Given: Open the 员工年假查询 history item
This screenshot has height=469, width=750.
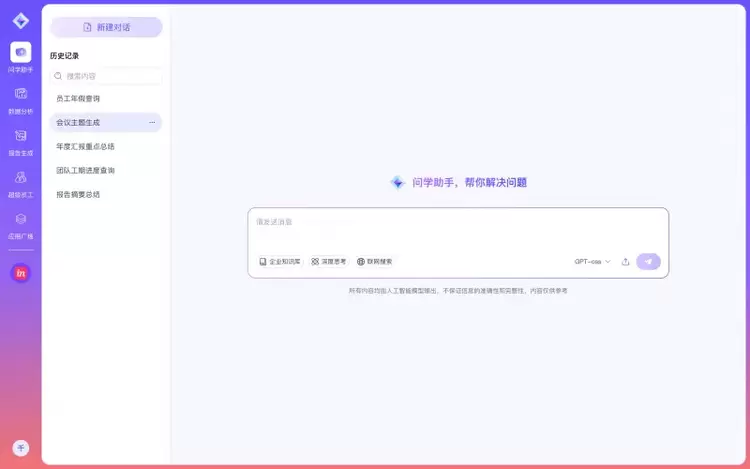Looking at the screenshot, I should tap(78, 99).
